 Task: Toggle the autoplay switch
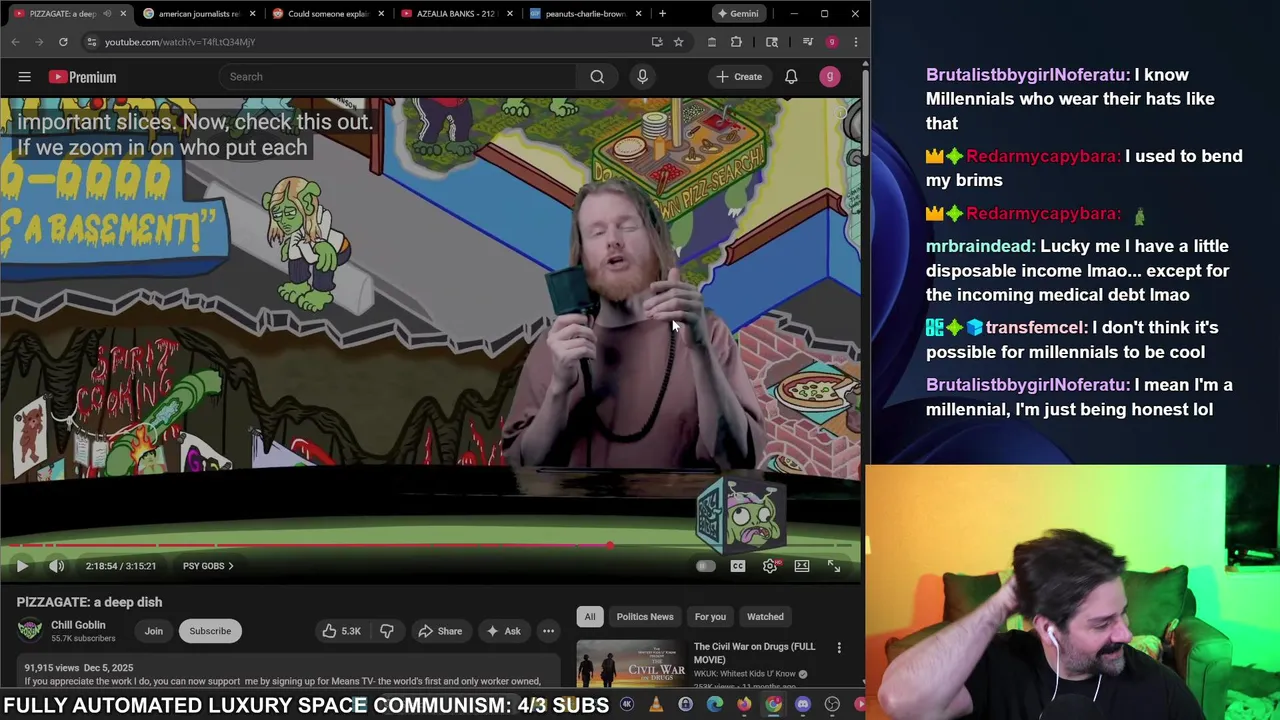[705, 566]
